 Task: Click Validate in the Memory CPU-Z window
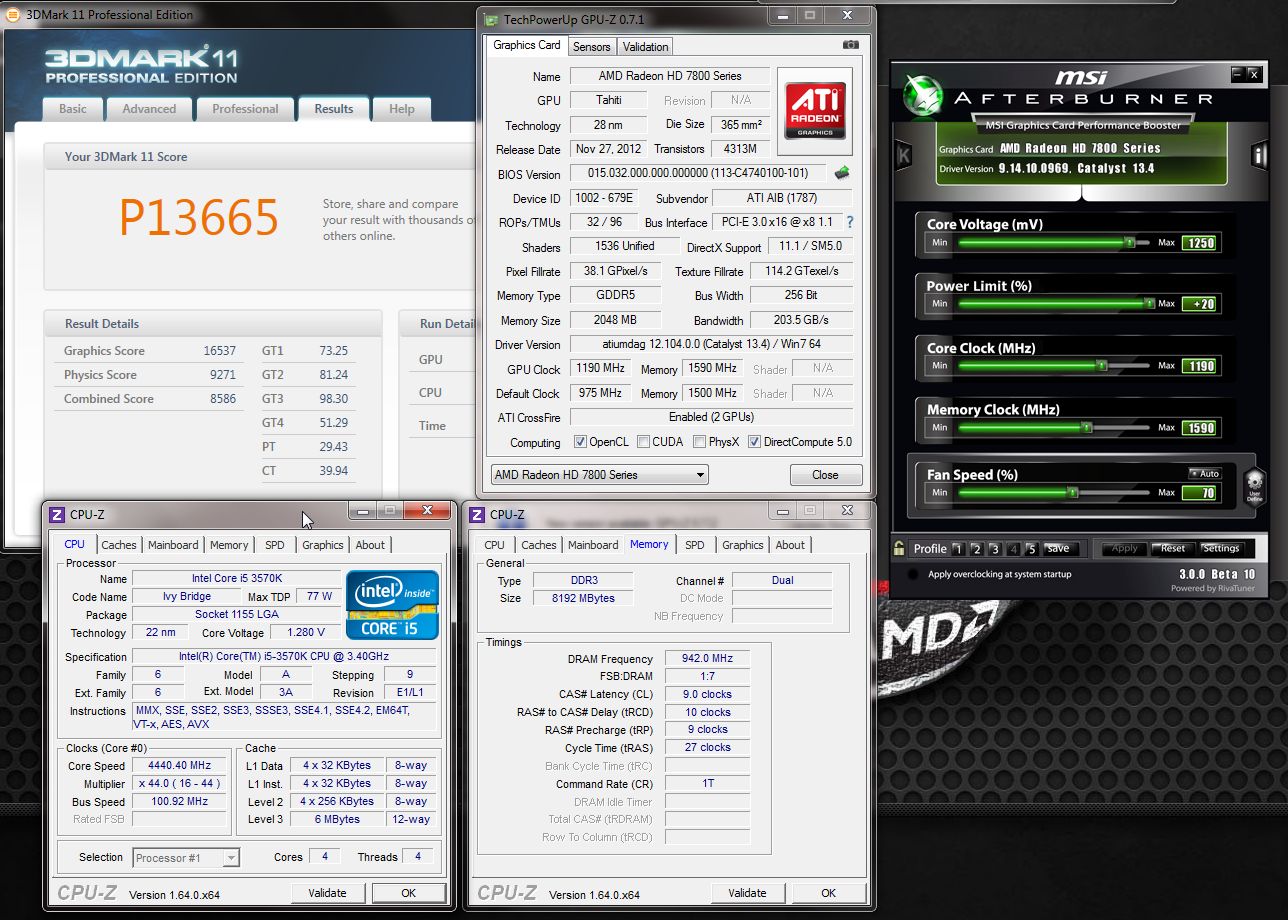(x=748, y=893)
